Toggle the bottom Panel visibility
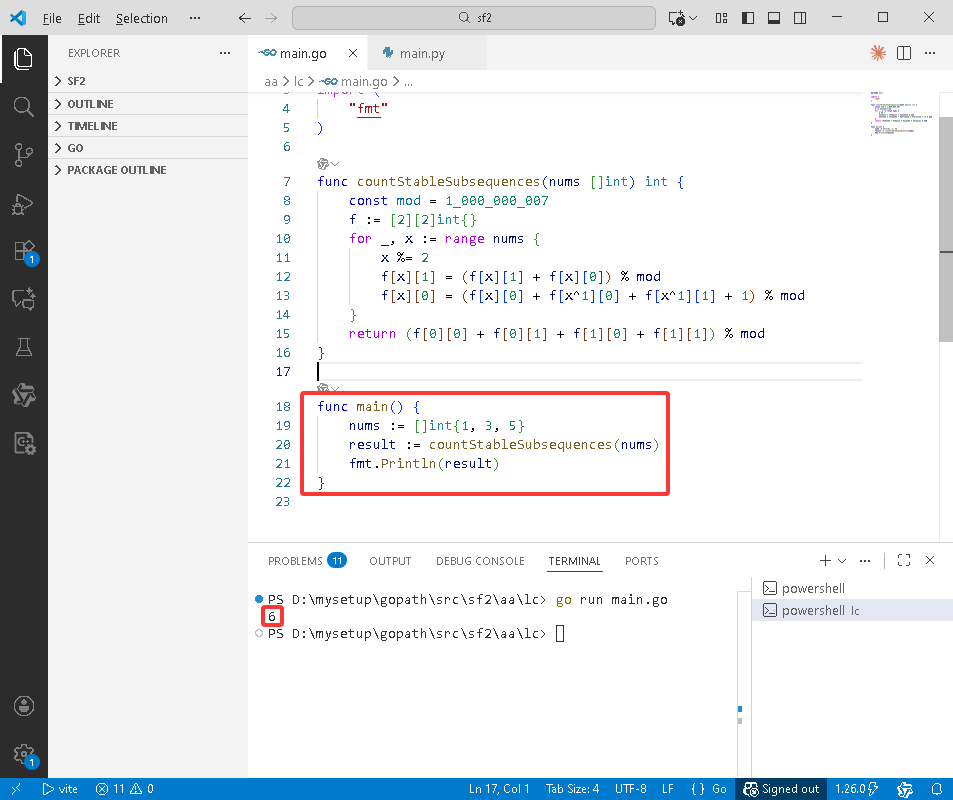This screenshot has height=800, width=953. [774, 18]
